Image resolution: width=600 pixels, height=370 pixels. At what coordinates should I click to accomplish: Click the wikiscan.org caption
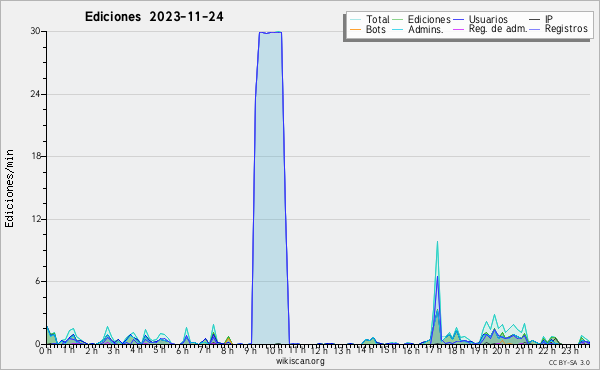[x=300, y=361]
